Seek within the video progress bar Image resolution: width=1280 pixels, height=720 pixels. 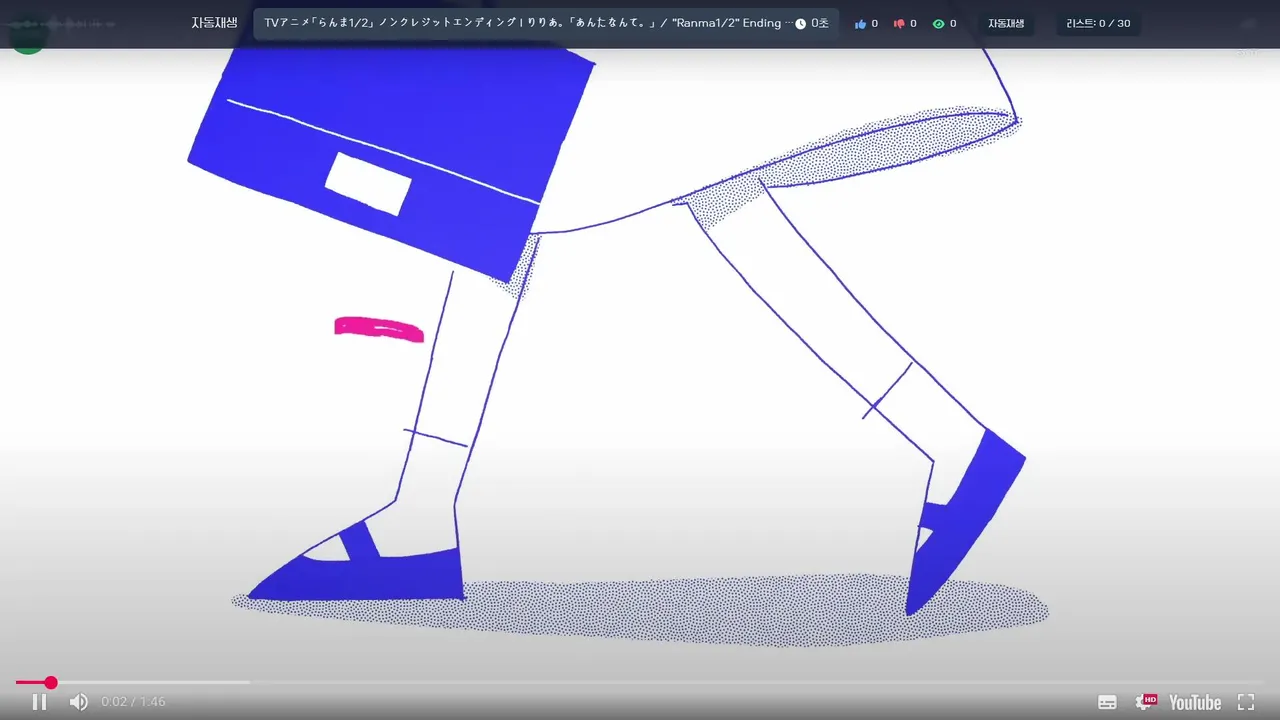640,682
